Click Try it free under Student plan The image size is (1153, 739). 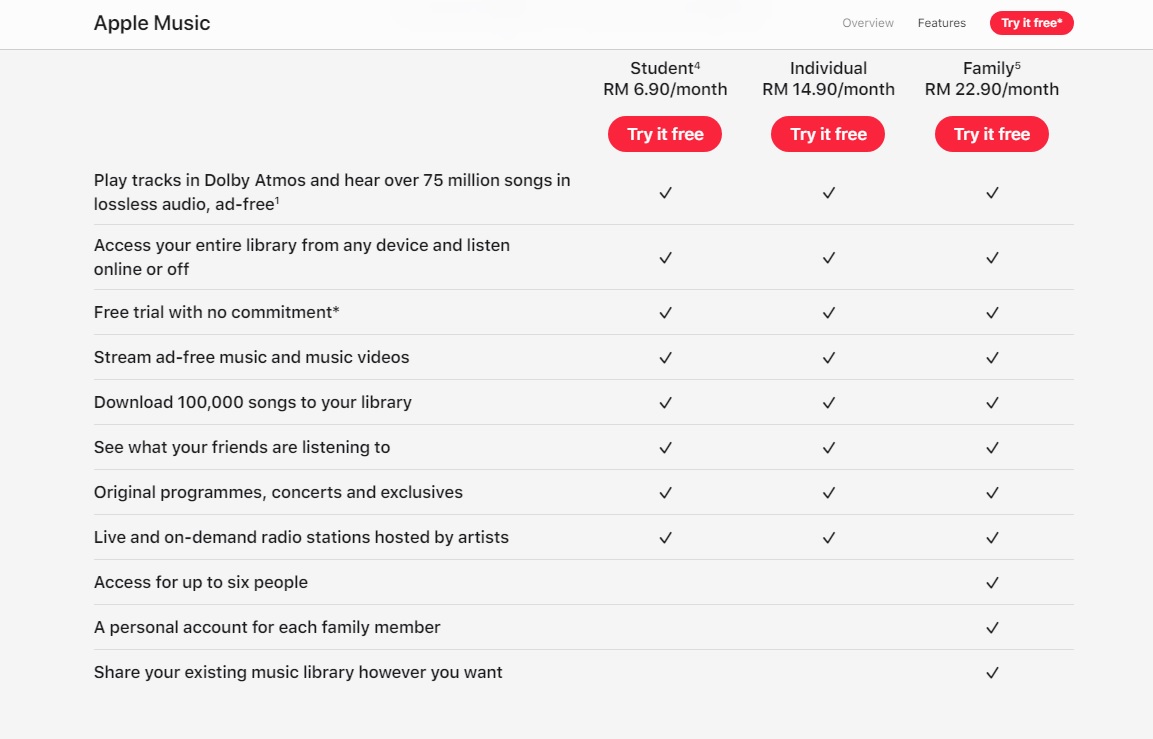[665, 134]
